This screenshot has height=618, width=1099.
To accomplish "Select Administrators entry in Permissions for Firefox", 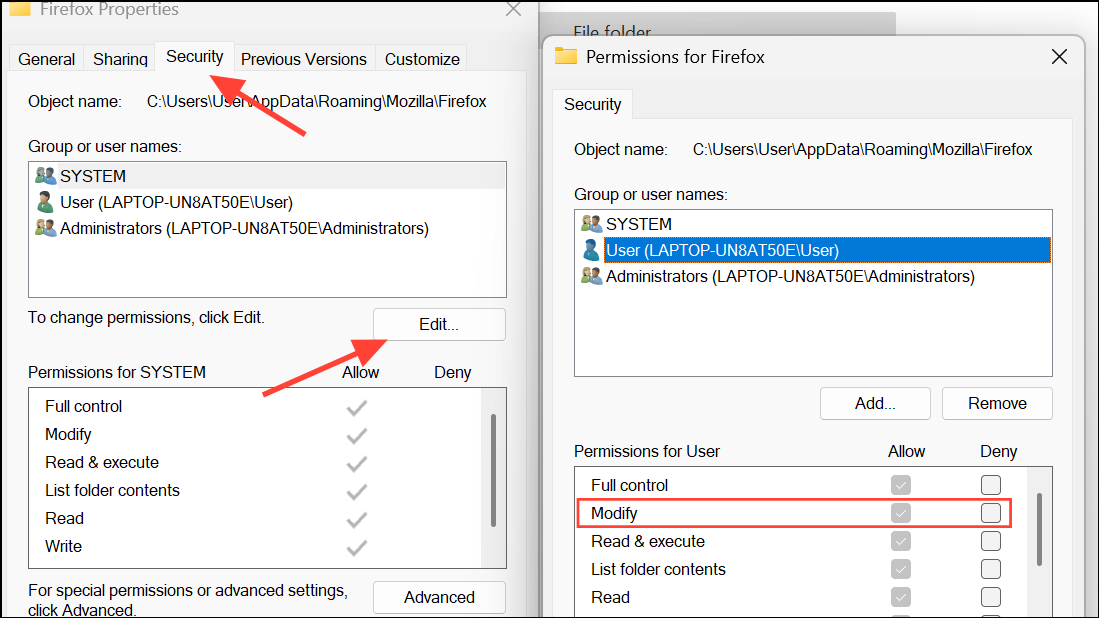I will [x=813, y=276].
